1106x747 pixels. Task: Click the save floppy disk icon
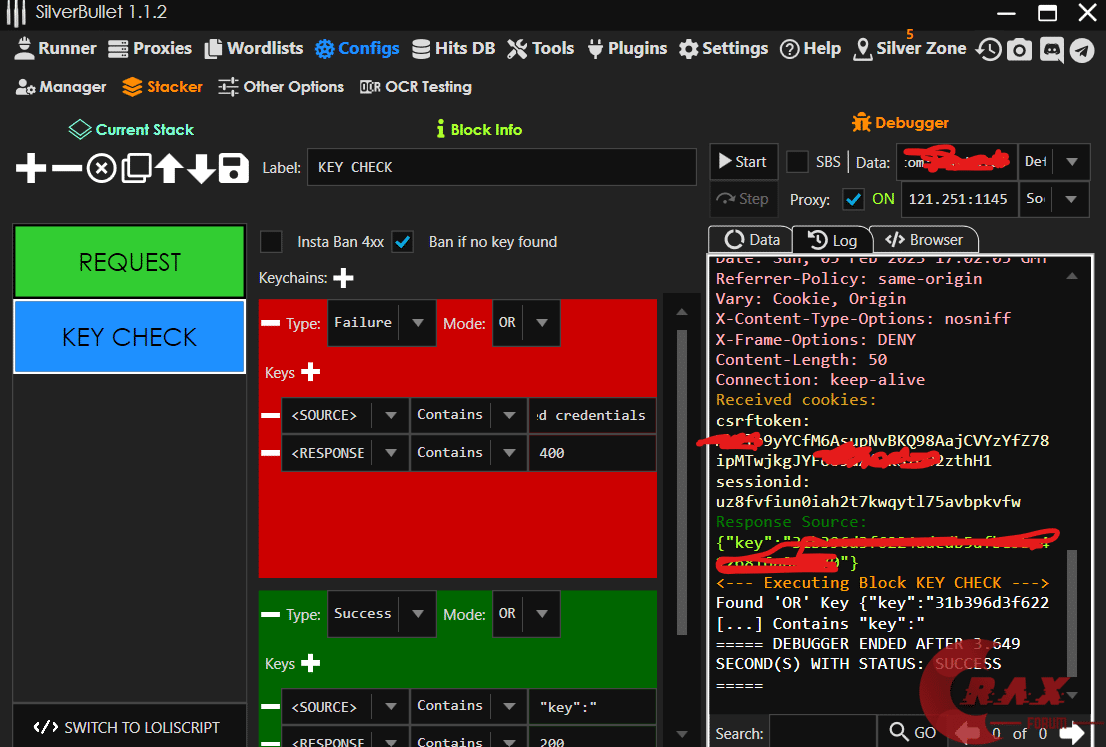(233, 168)
